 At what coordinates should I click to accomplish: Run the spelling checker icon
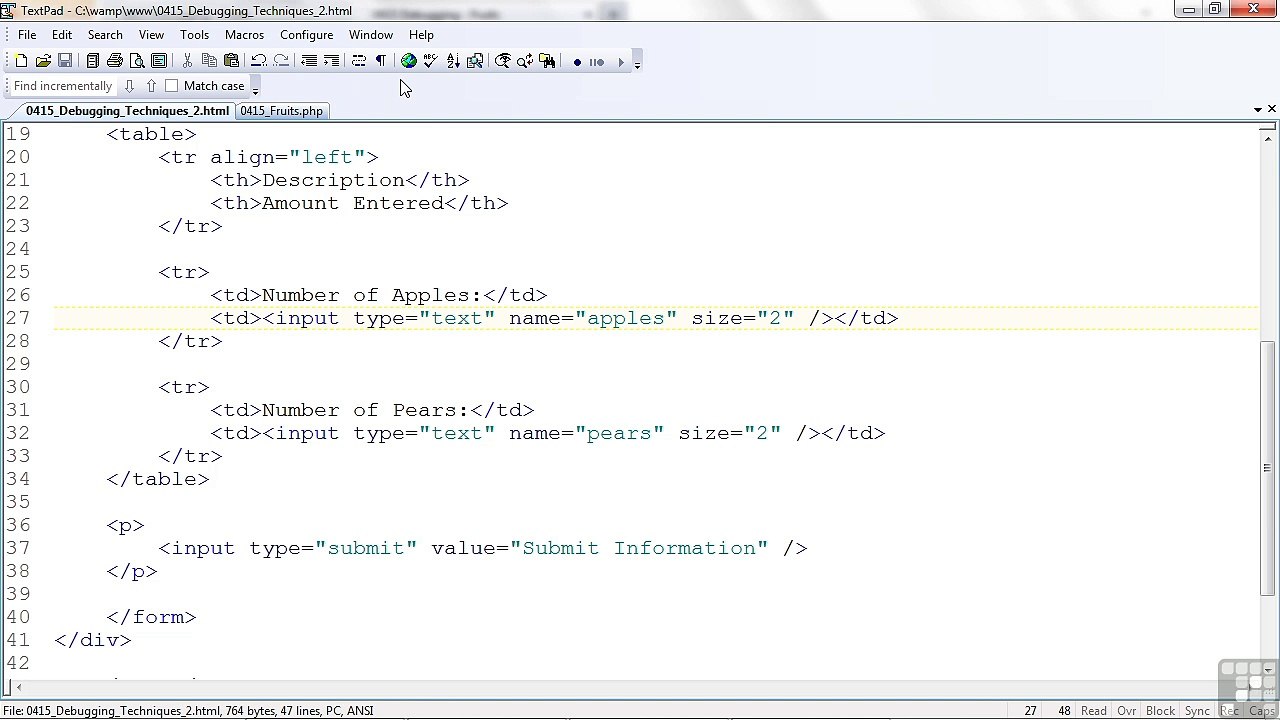click(x=431, y=62)
